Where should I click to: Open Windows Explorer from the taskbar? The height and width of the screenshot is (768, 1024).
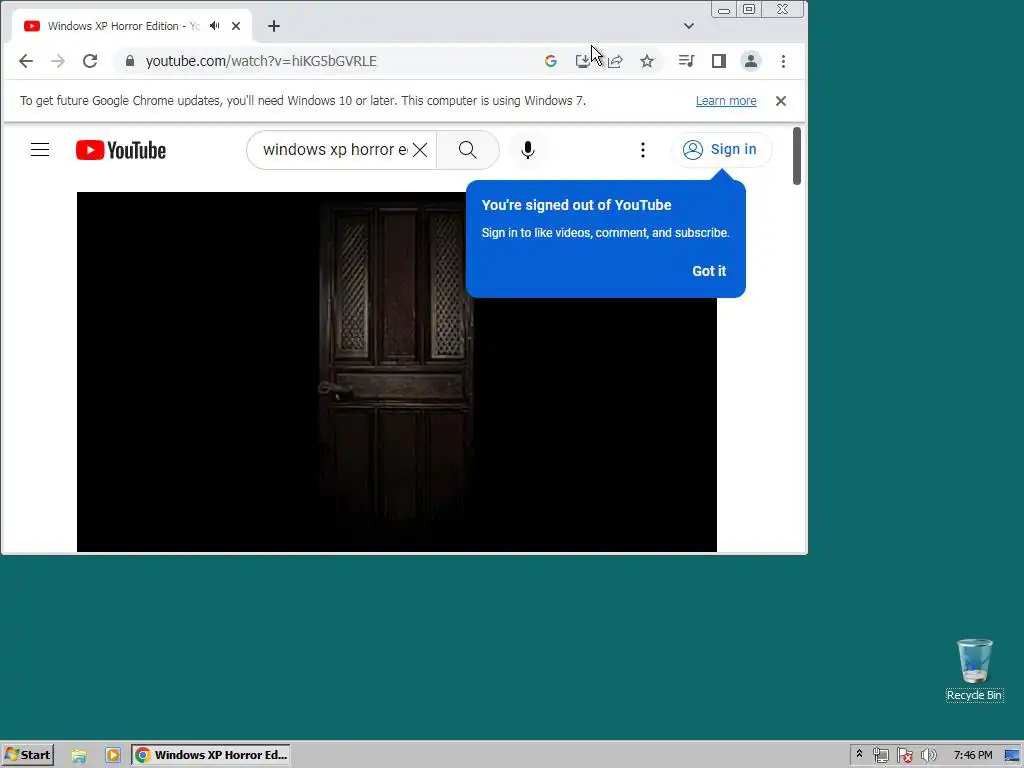point(79,755)
